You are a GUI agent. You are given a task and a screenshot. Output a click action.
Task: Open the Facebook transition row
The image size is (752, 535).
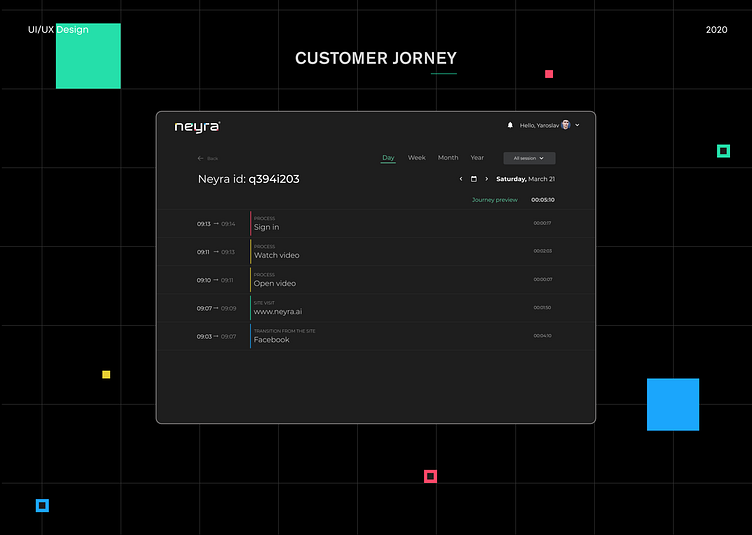tap(376, 337)
